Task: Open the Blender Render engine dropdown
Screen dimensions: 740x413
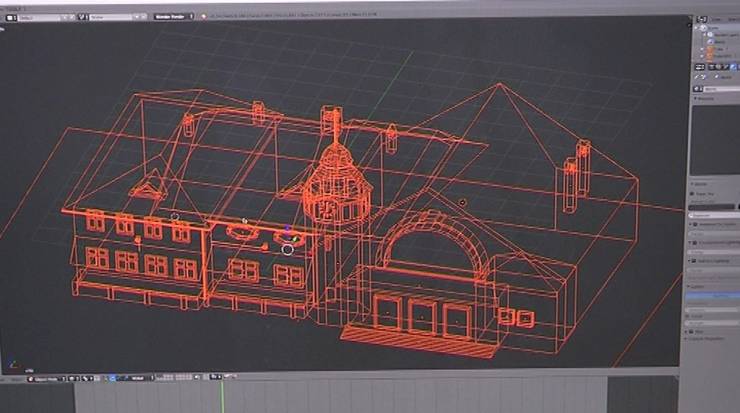Action: 173,17
